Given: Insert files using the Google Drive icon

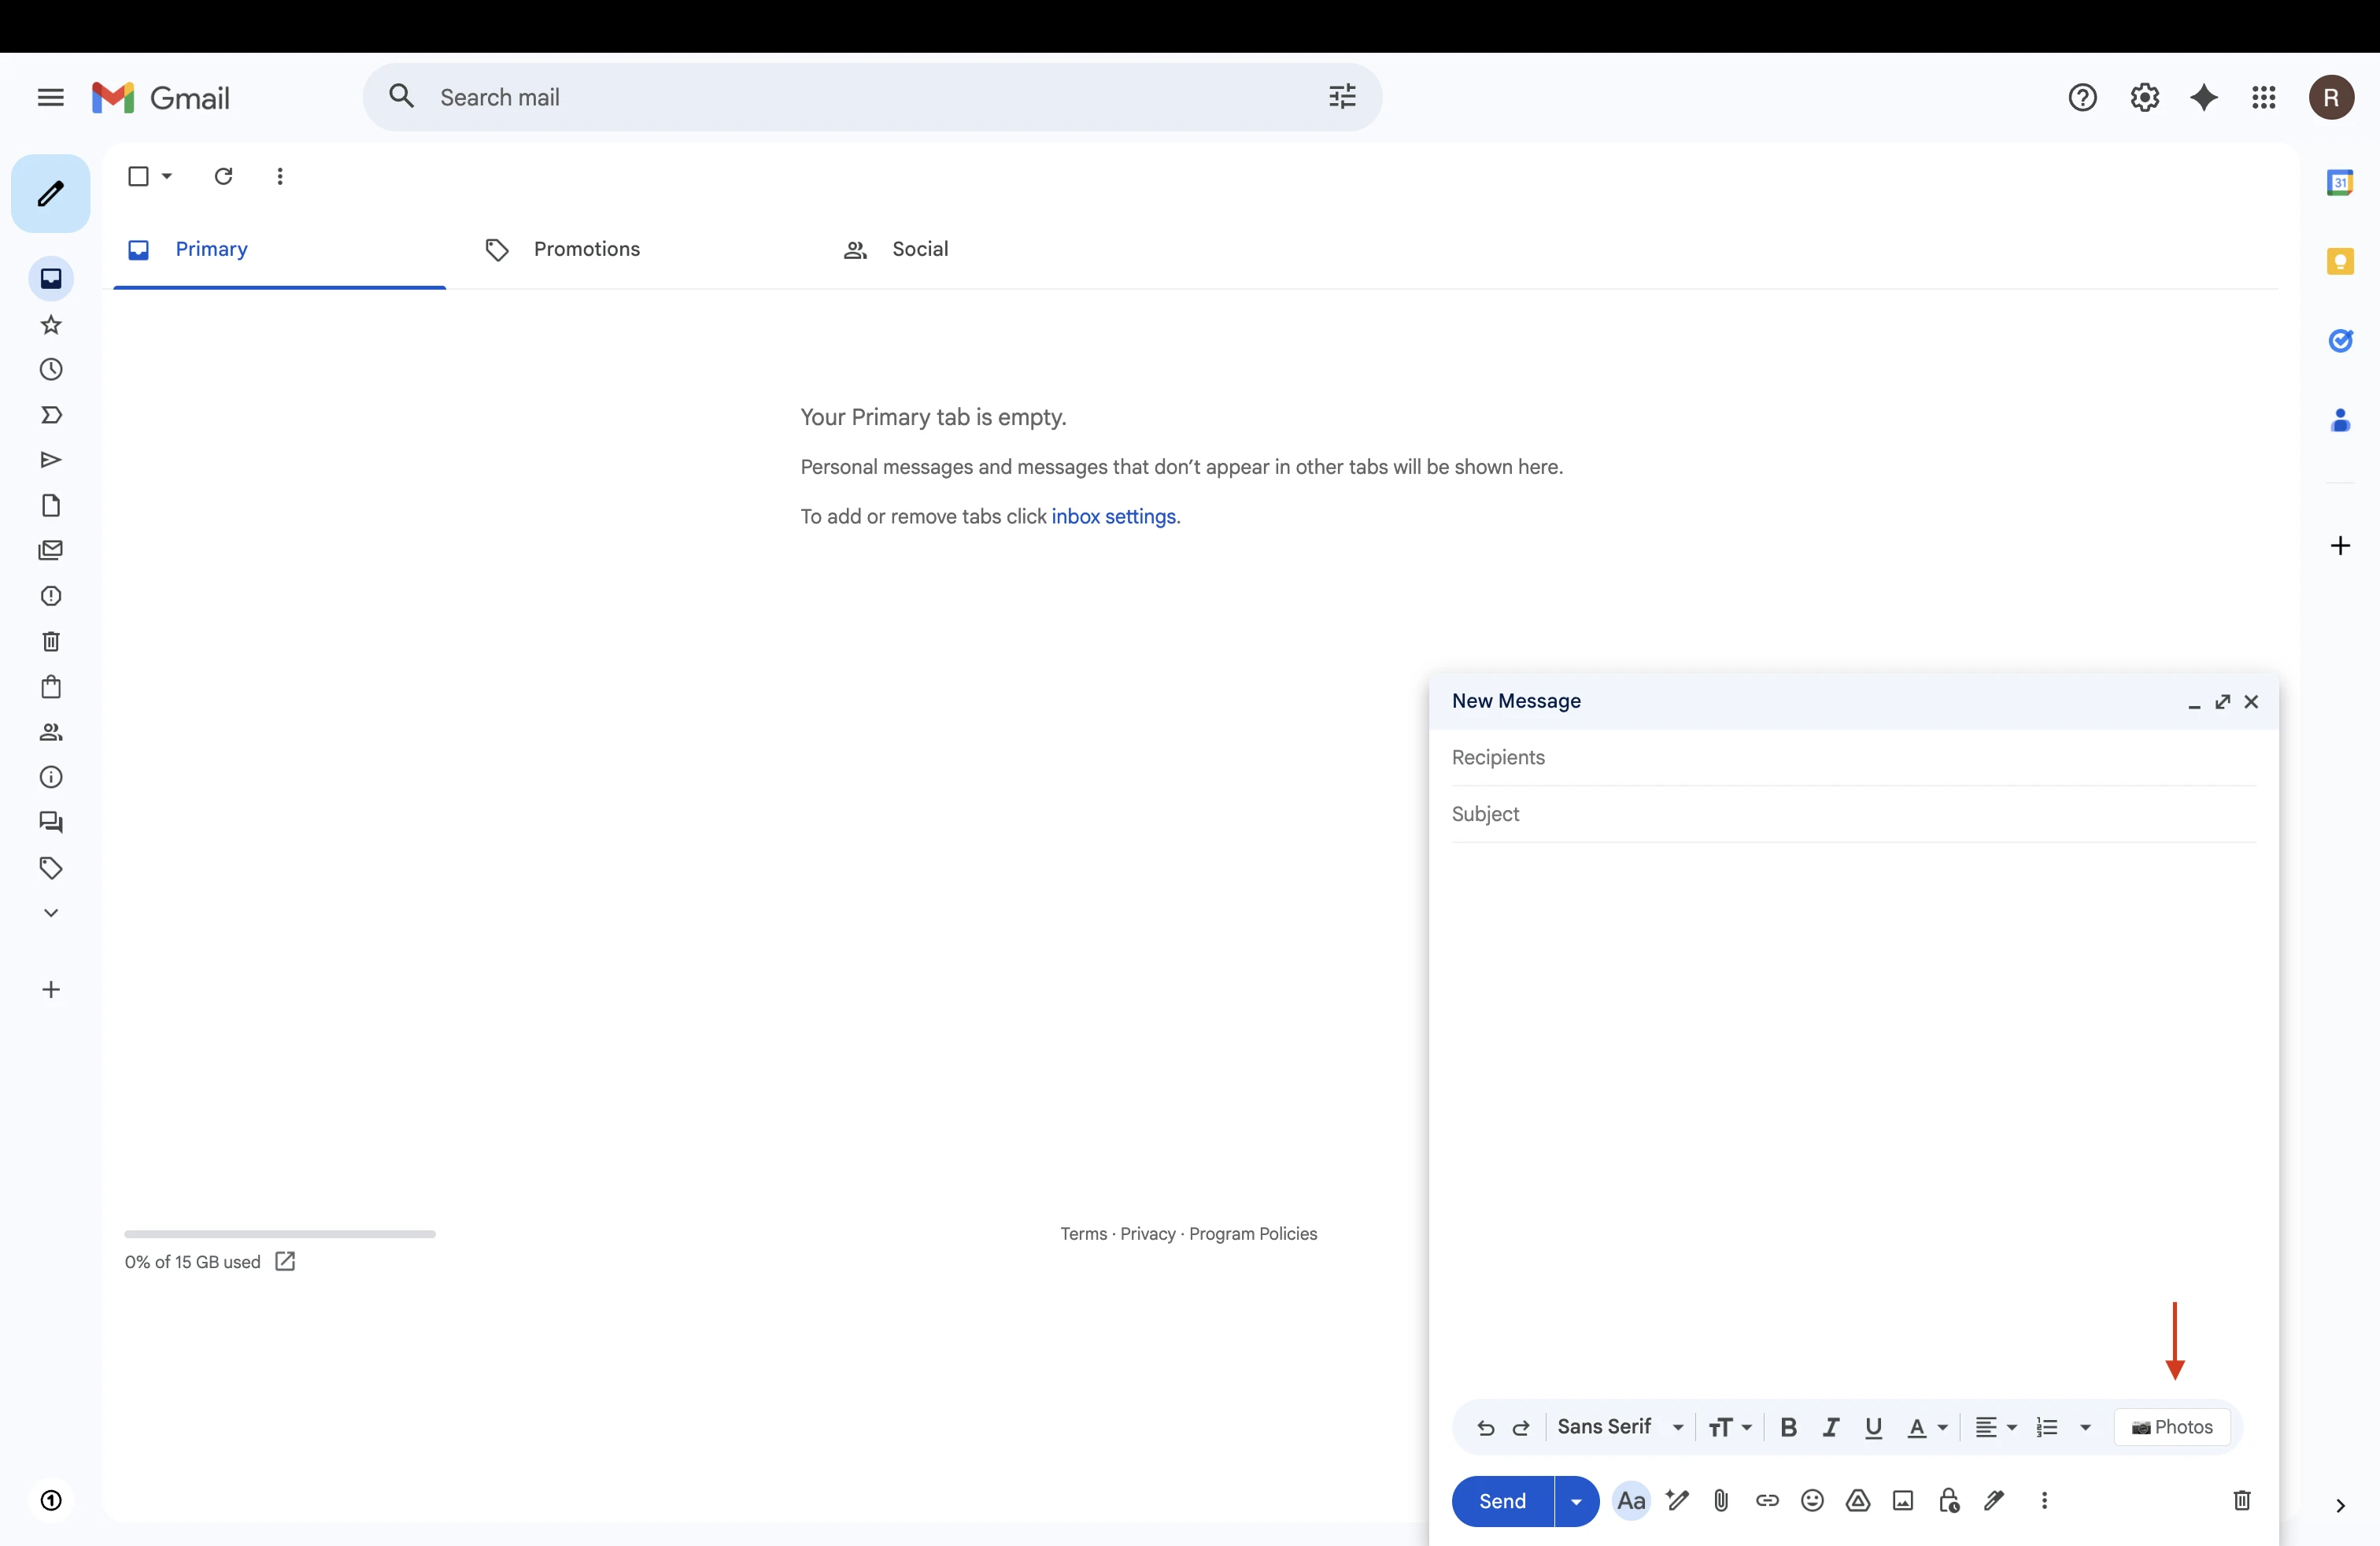Looking at the screenshot, I should click(1858, 1500).
